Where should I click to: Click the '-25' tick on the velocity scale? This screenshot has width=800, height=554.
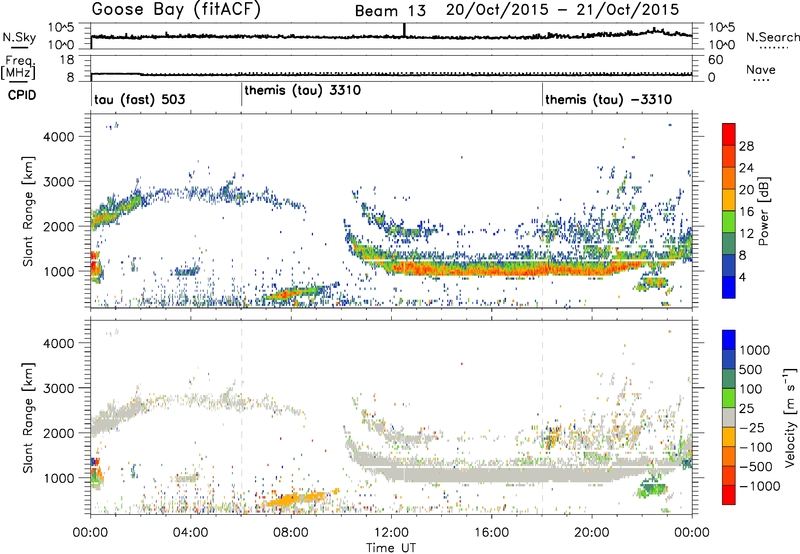(x=752, y=427)
